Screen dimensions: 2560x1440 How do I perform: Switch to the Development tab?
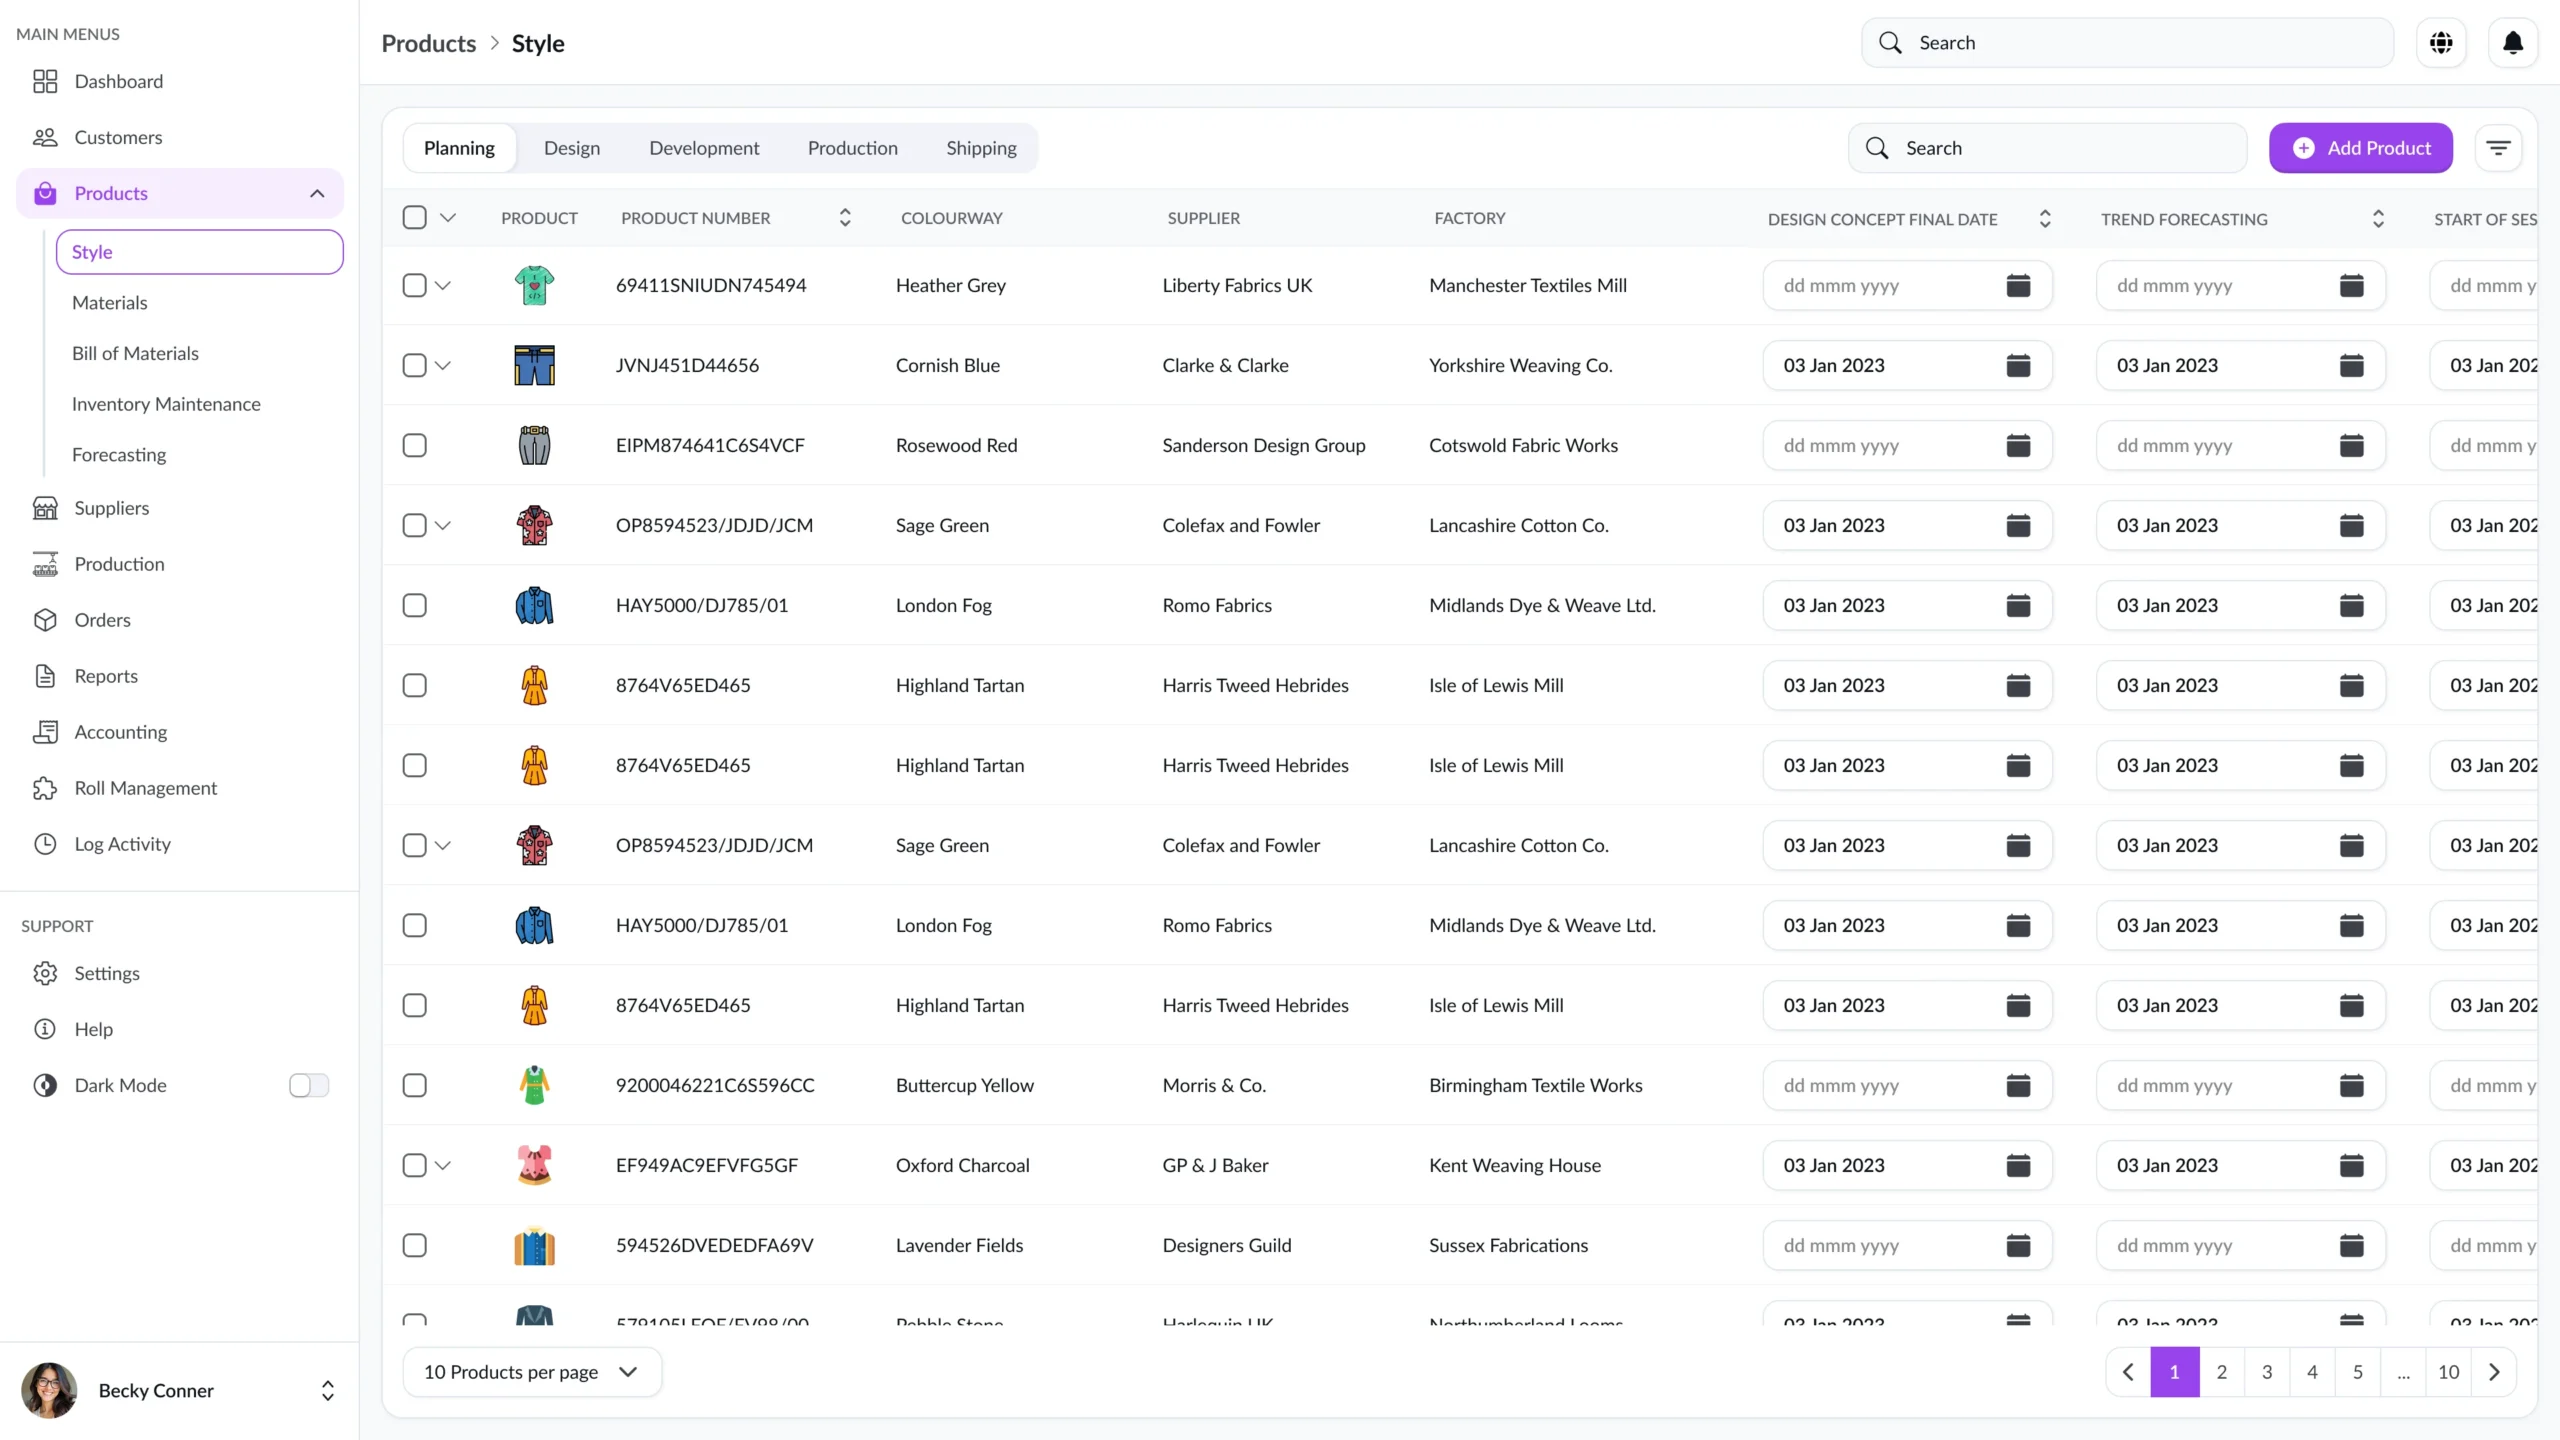(x=704, y=148)
